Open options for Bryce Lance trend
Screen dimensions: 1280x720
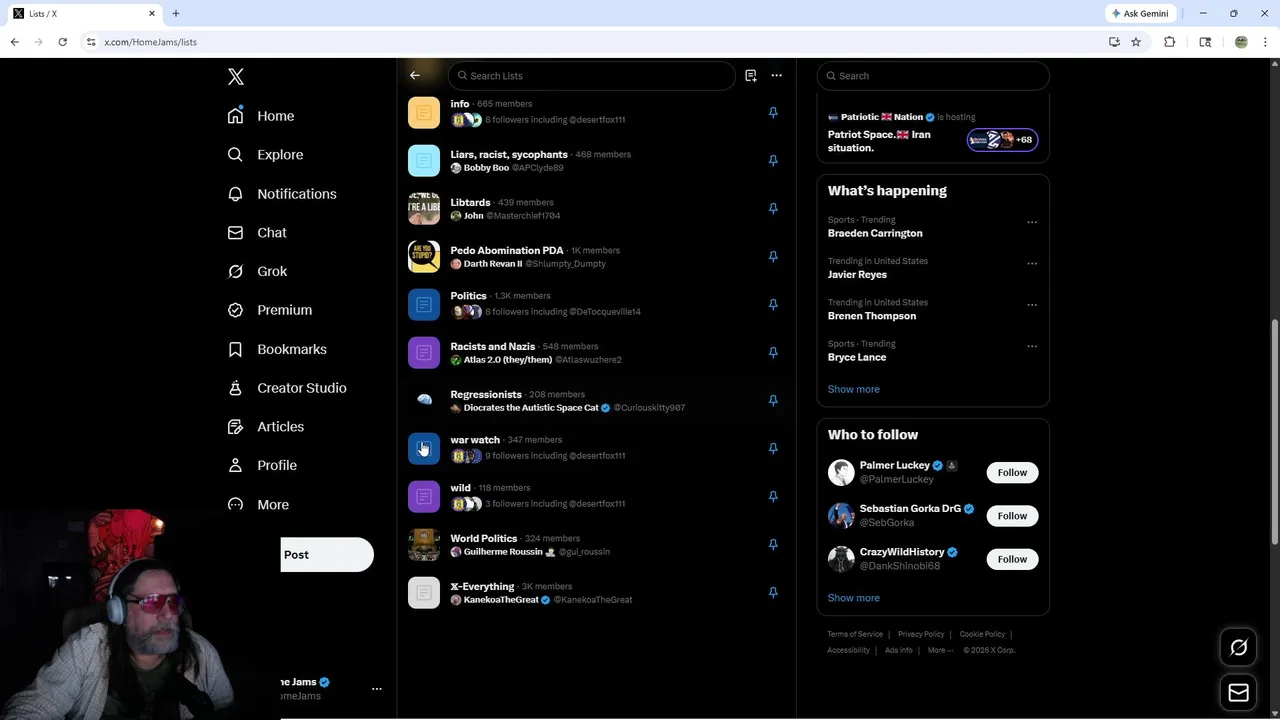1032,346
